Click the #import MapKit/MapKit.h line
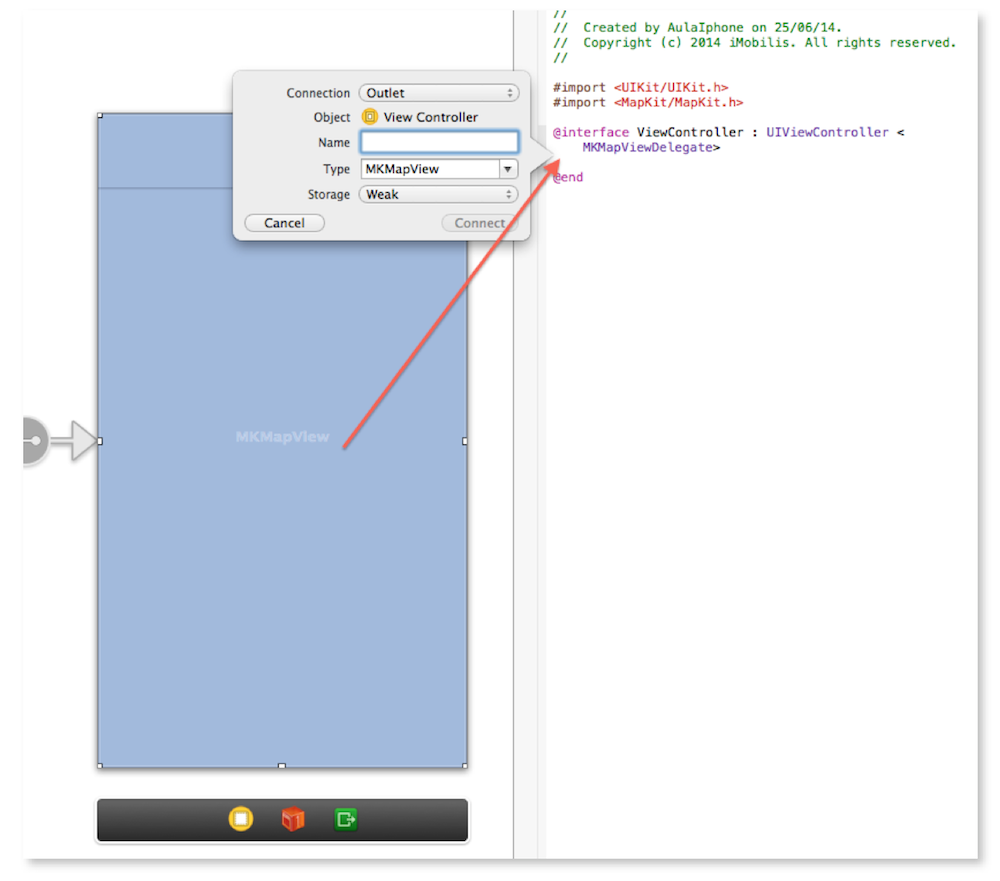Image resolution: width=1000 pixels, height=881 pixels. coord(647,102)
